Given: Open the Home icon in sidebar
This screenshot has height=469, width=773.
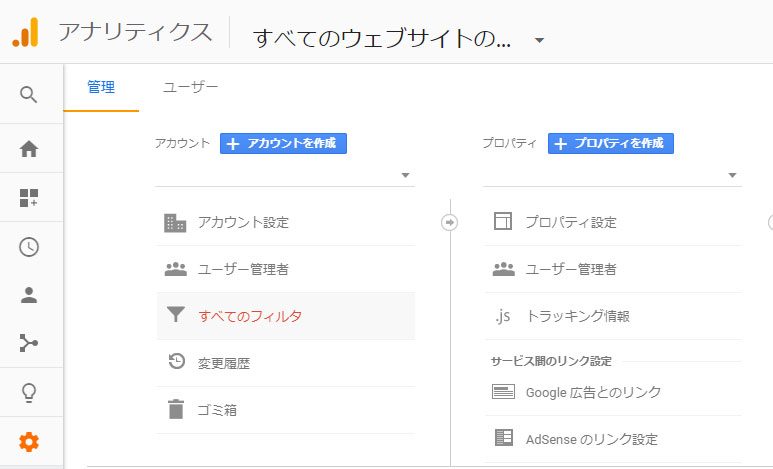Looking at the screenshot, I should 29,148.
